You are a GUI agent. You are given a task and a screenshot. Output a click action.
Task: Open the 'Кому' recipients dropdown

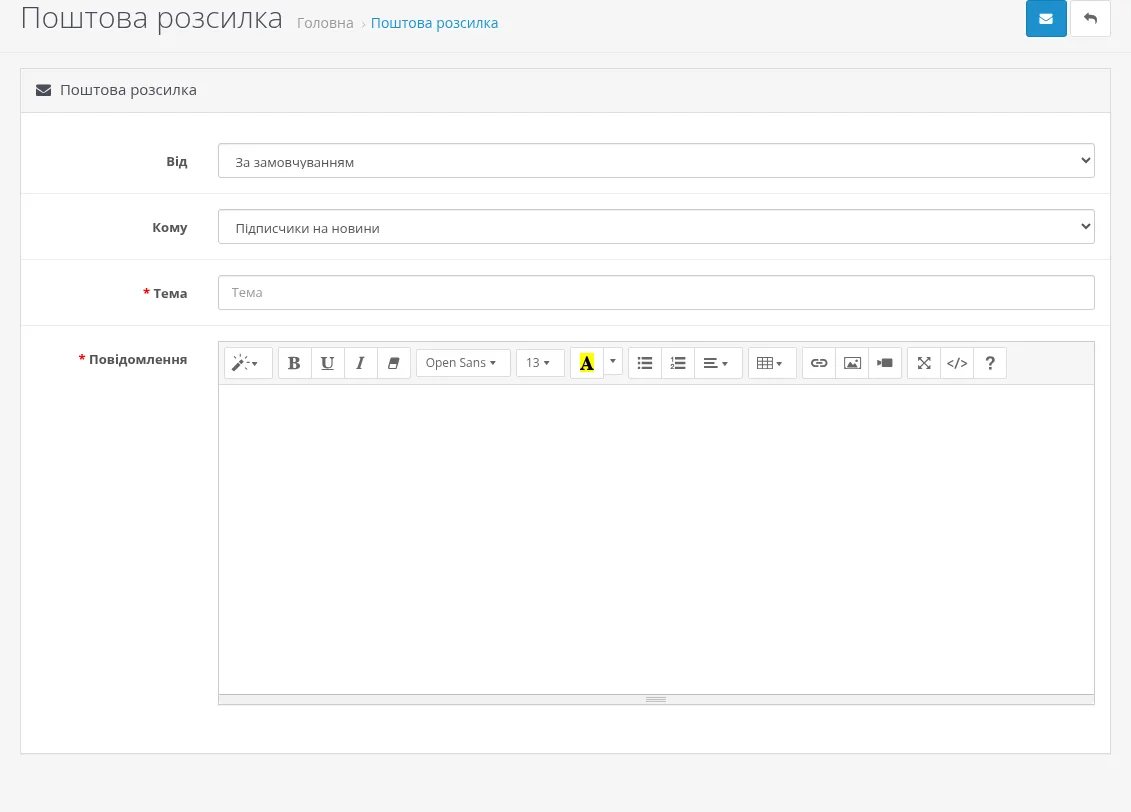(x=656, y=227)
